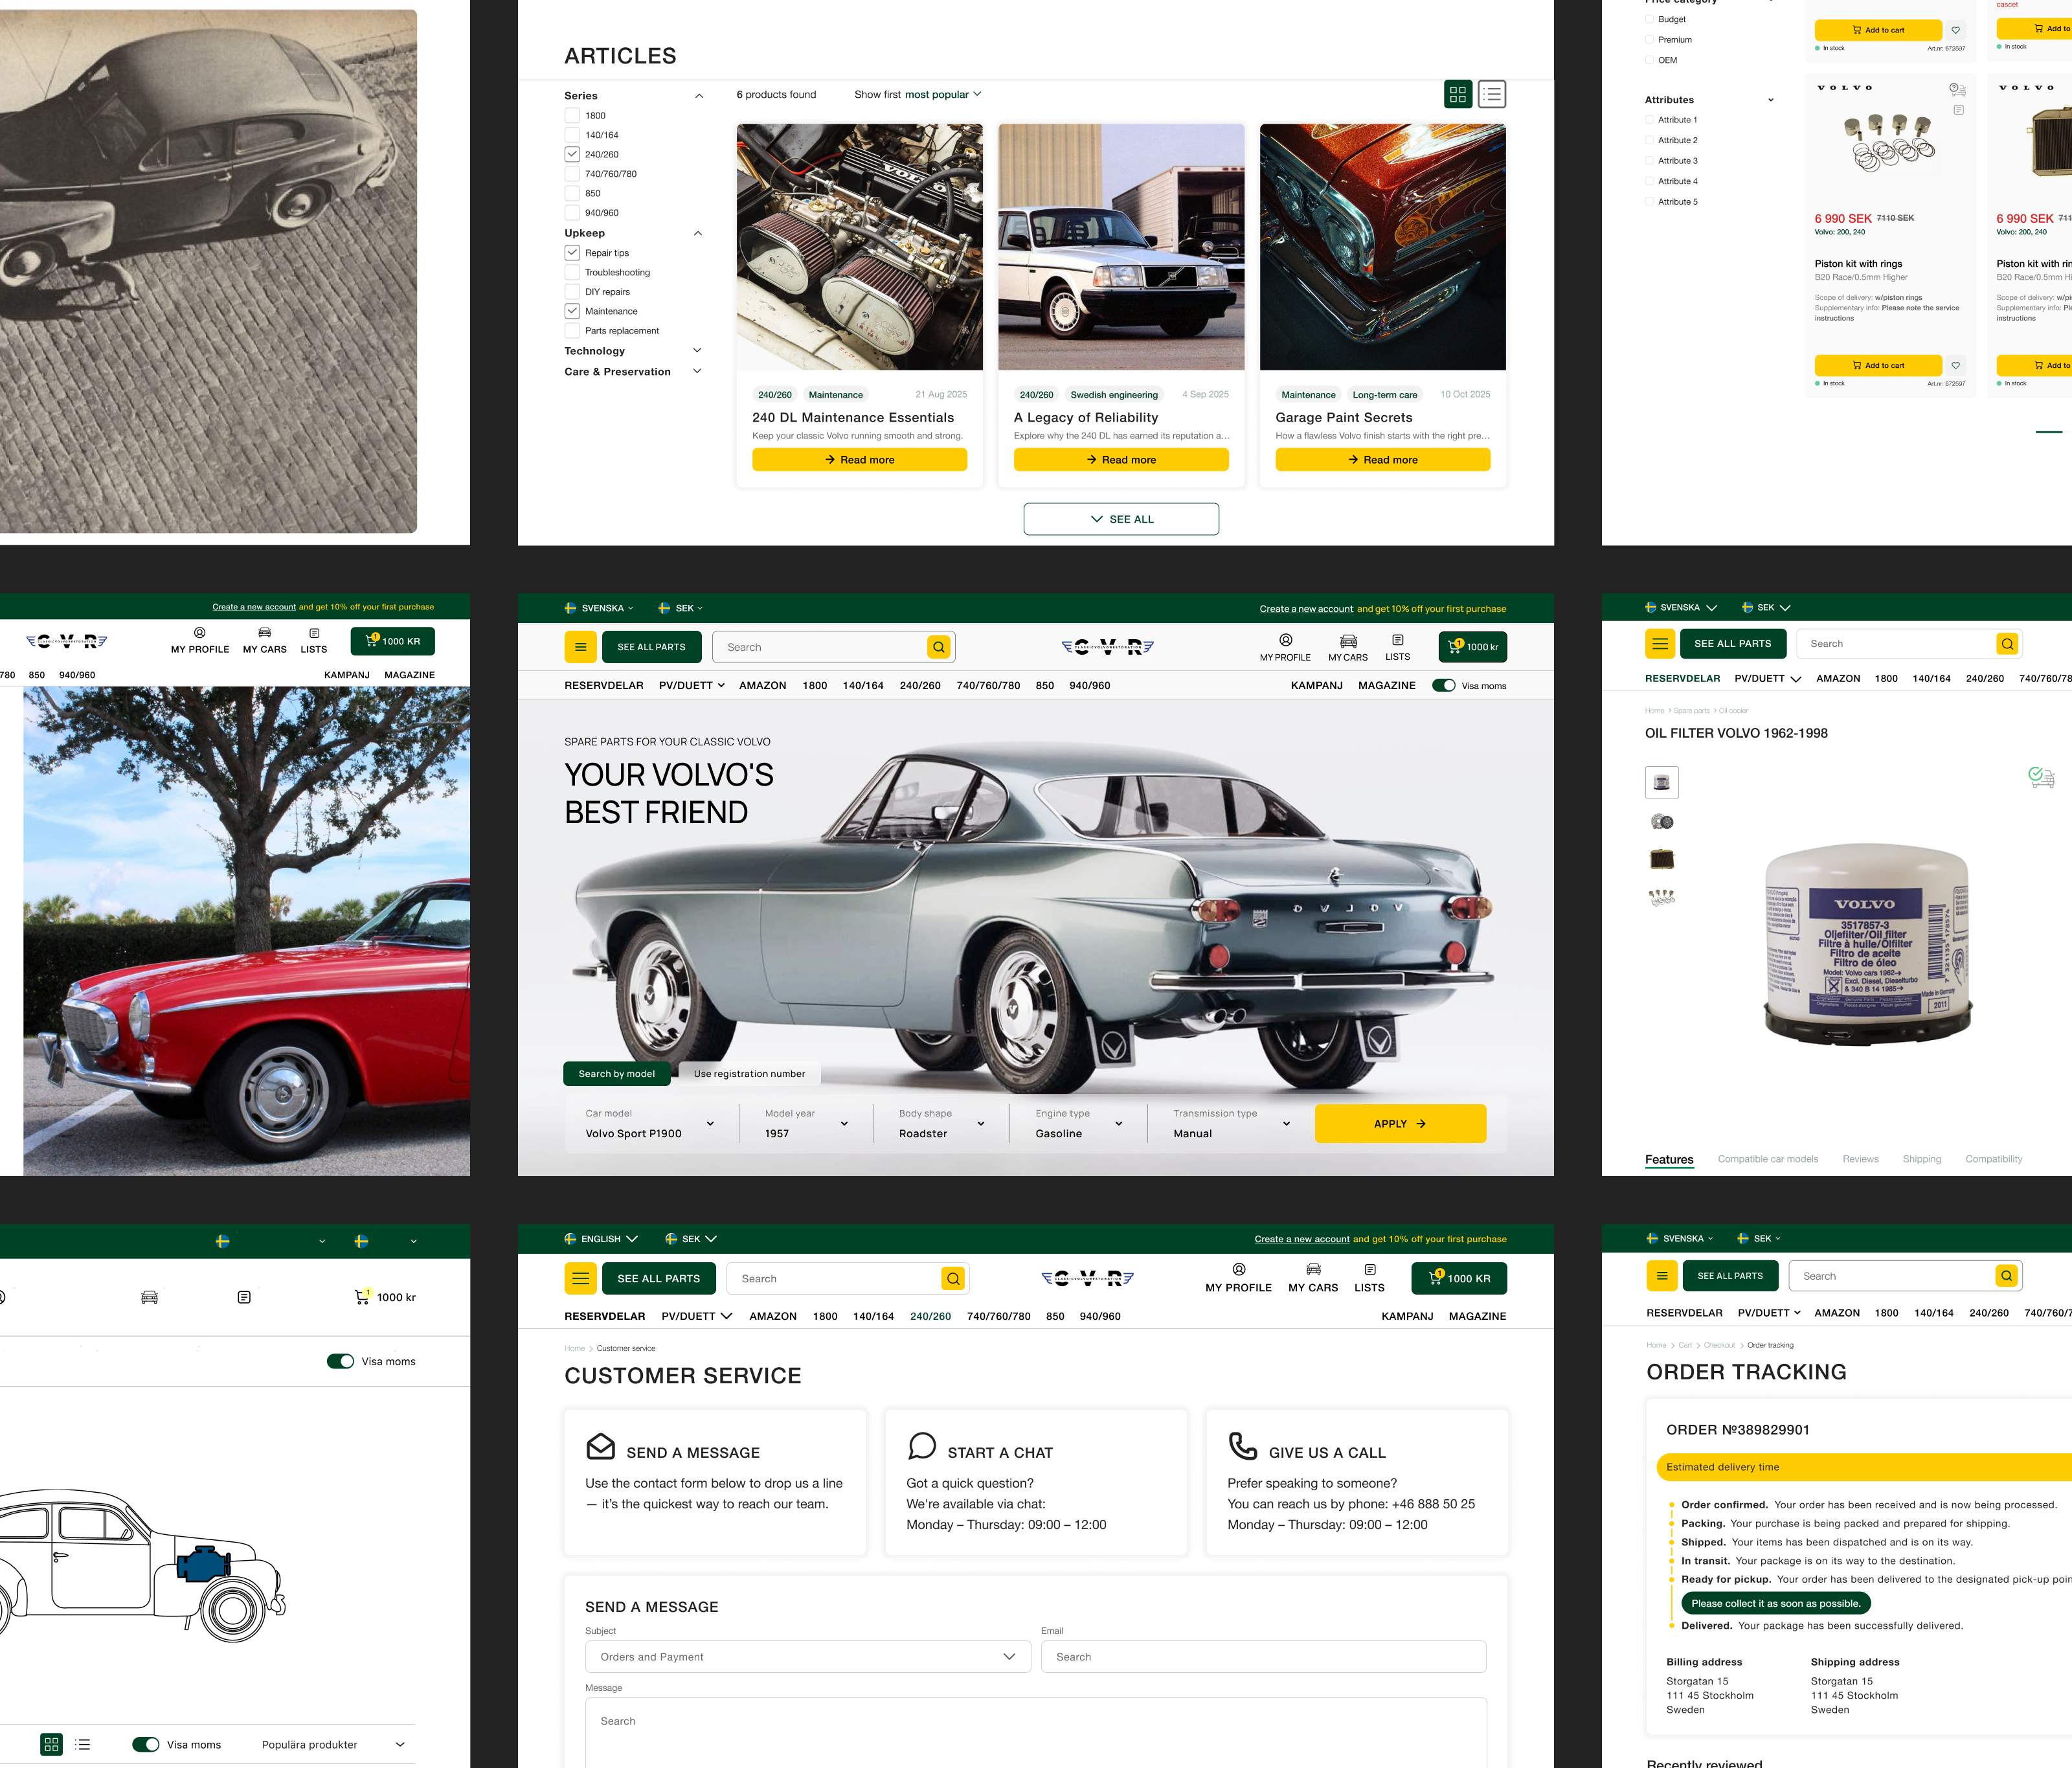Click CVR logo above the grey Volvo hero
Image resolution: width=2072 pixels, height=1768 pixels.
pos(1107,647)
